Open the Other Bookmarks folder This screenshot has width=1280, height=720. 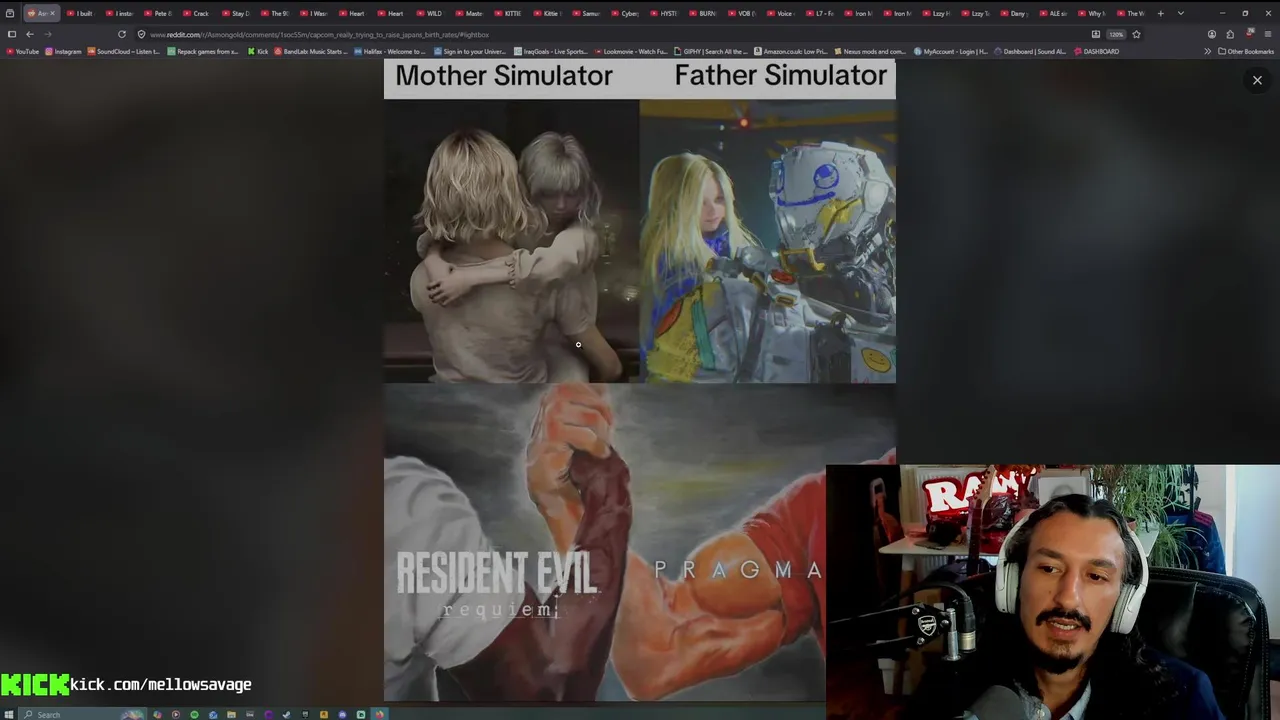point(1246,51)
